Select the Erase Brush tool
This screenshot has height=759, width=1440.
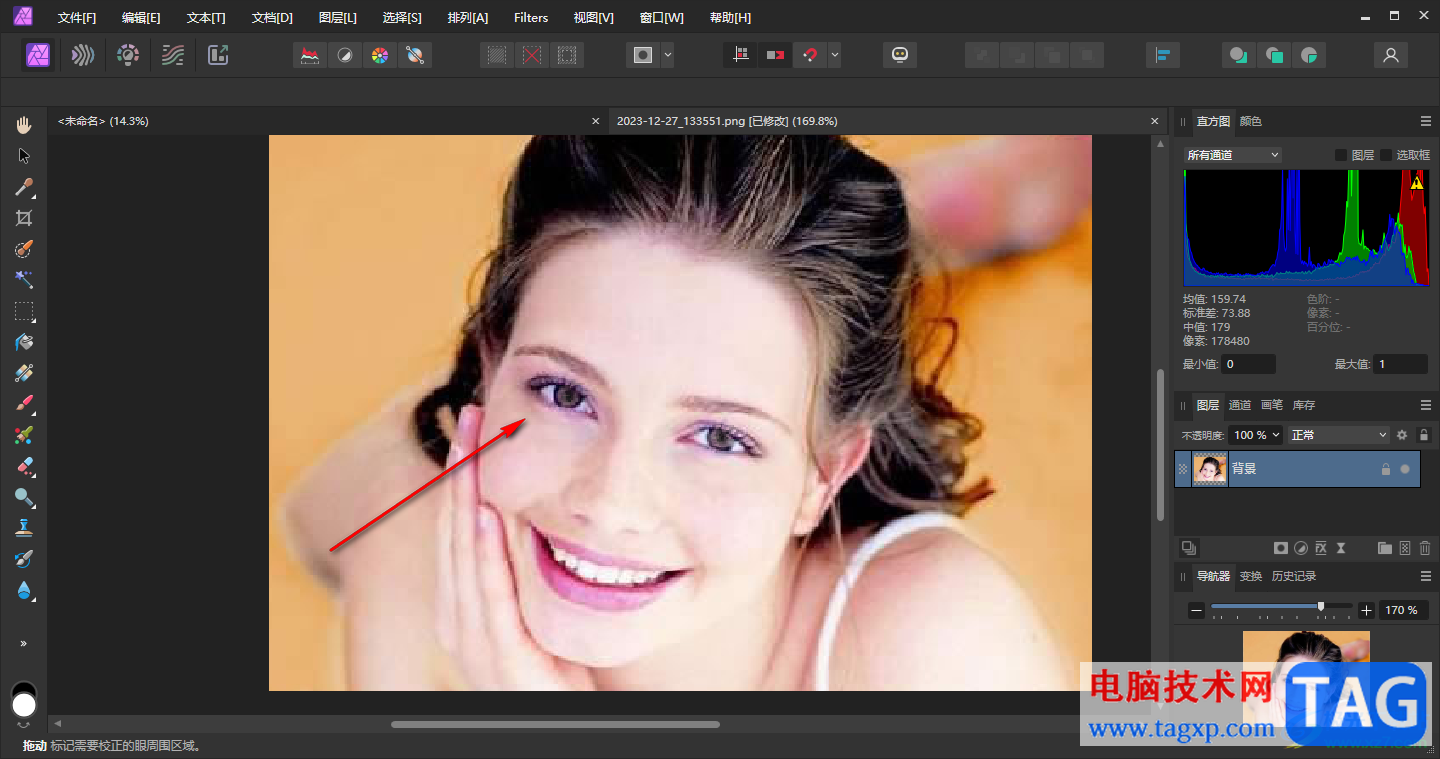click(24, 466)
